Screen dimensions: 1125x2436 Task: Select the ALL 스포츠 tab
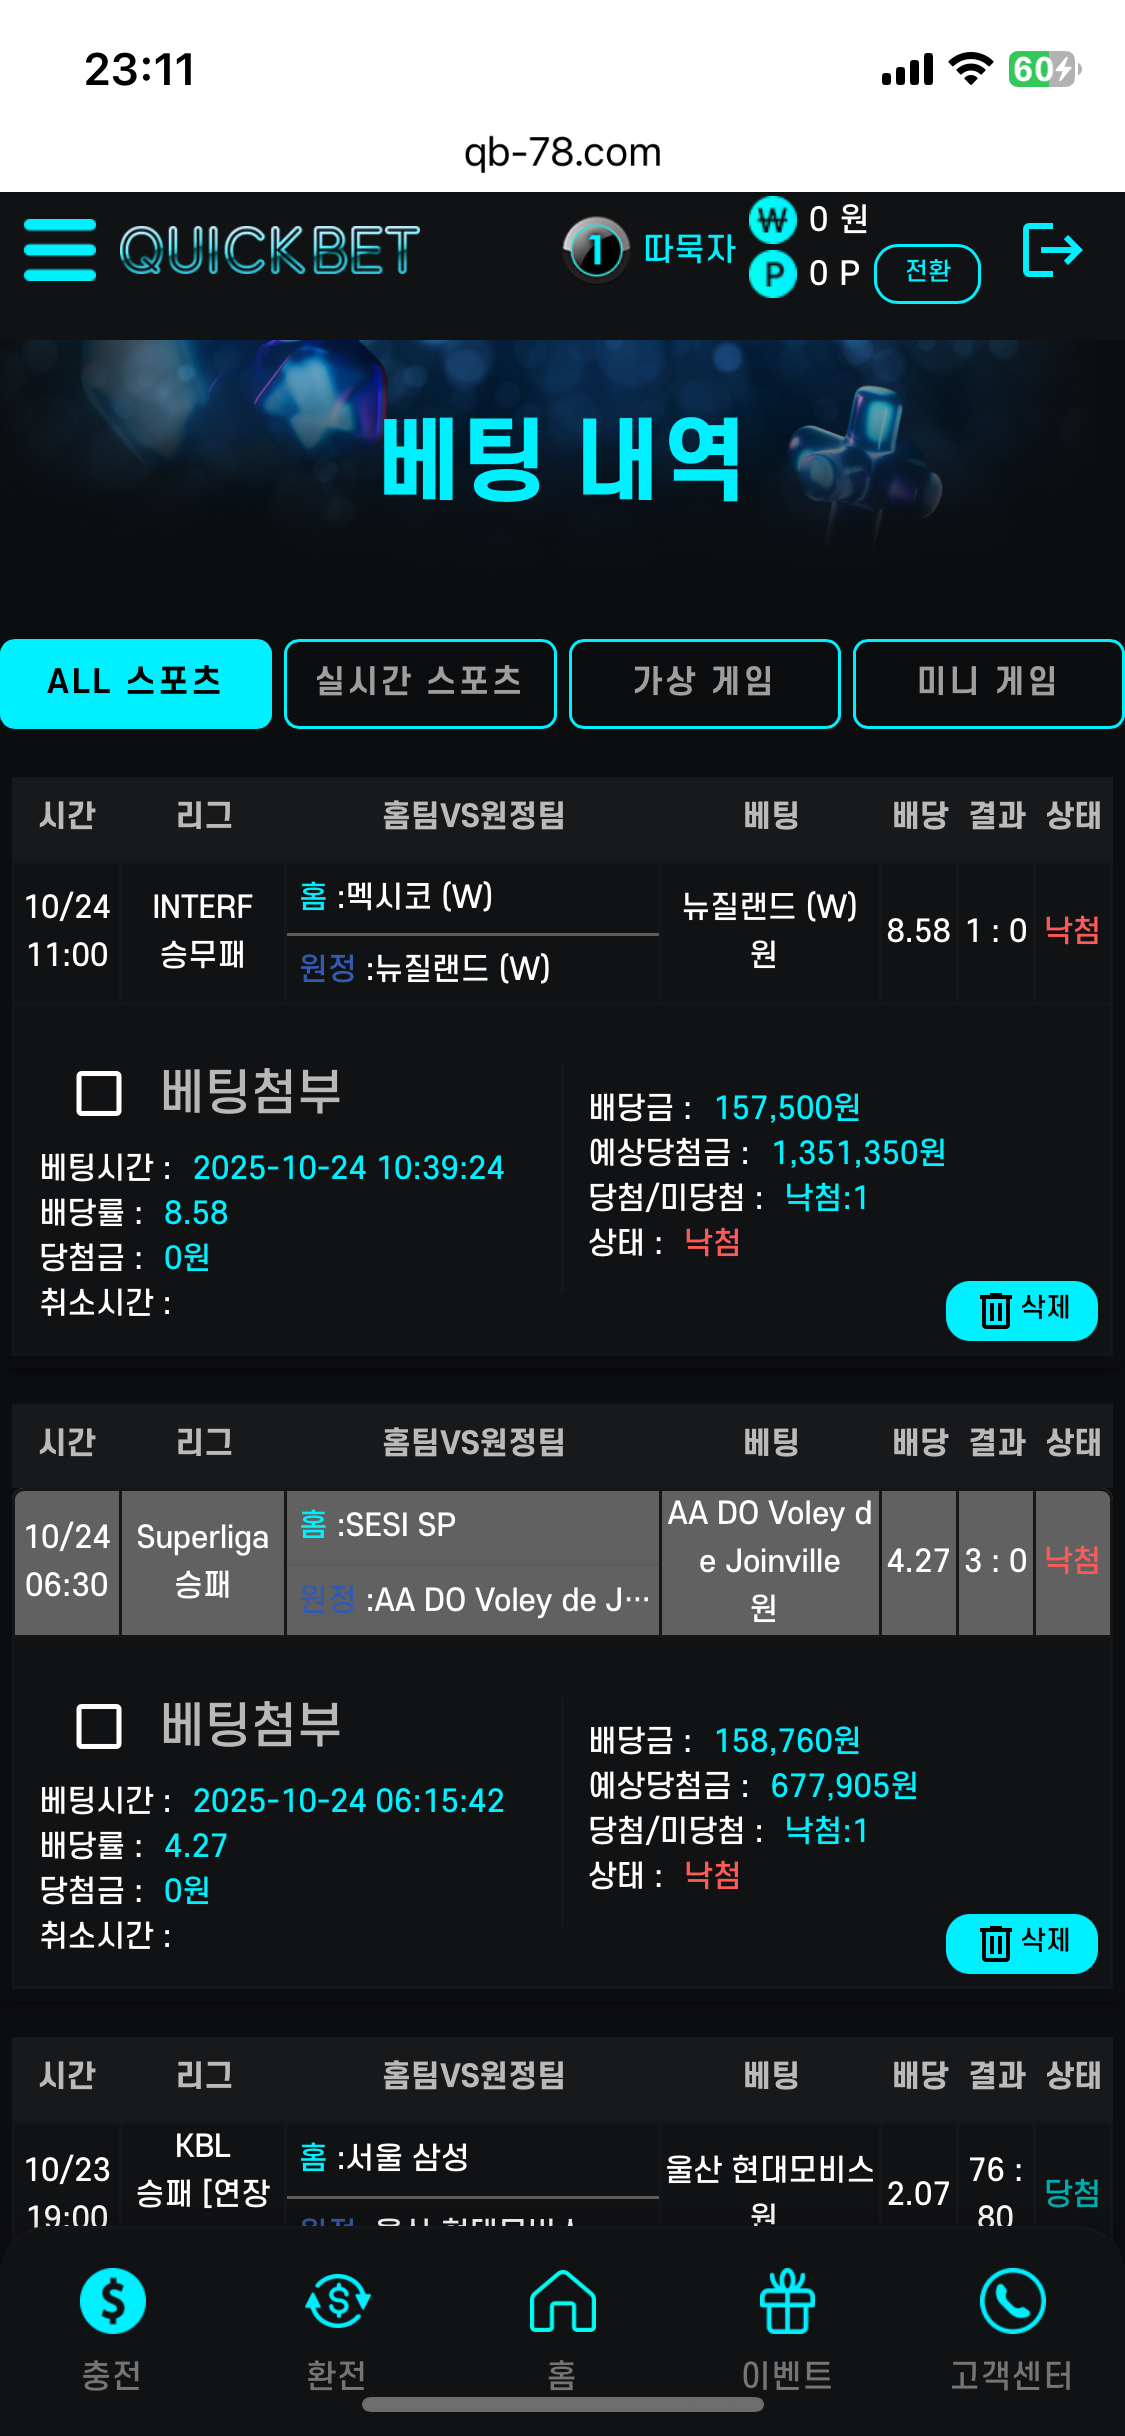pyautogui.click(x=136, y=683)
